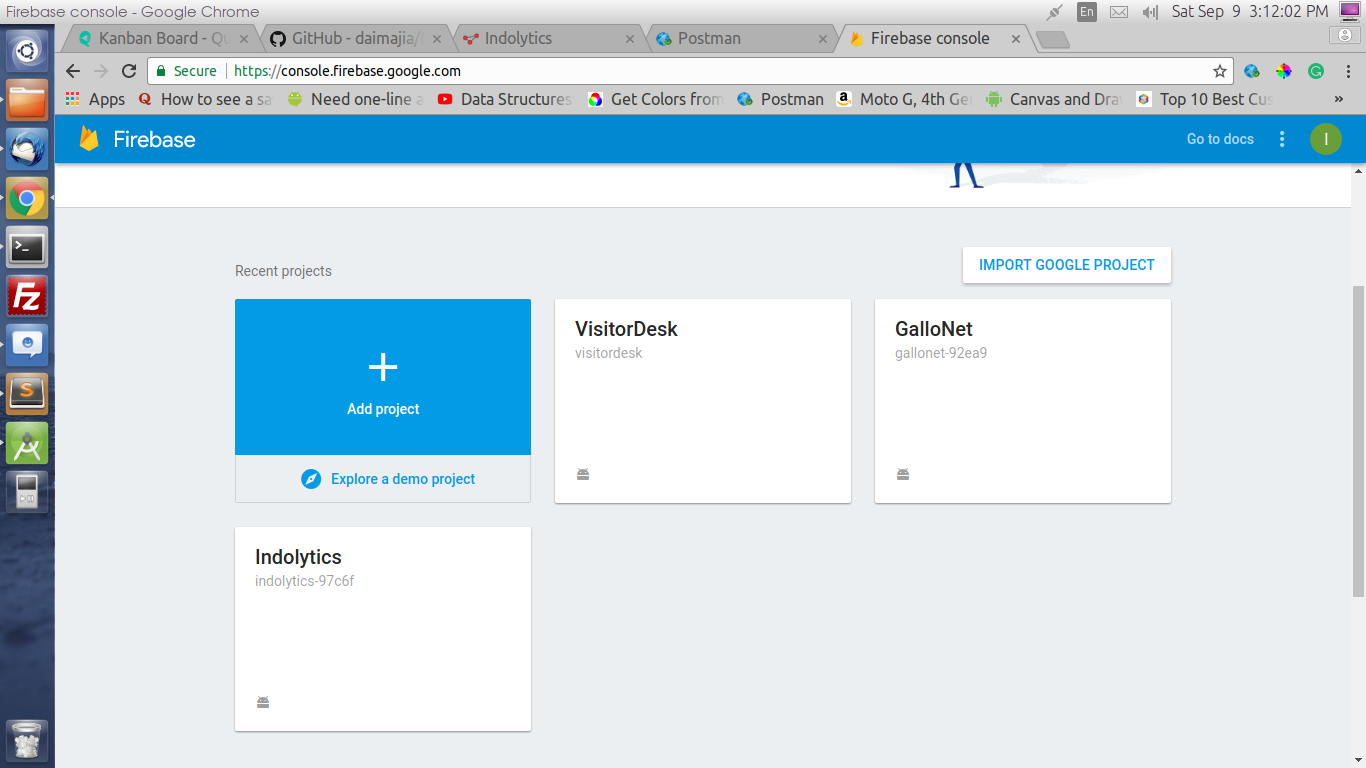Image resolution: width=1366 pixels, height=768 pixels.
Task: Click the 'indolytics-97c6f' project ID text
Action: coord(304,581)
